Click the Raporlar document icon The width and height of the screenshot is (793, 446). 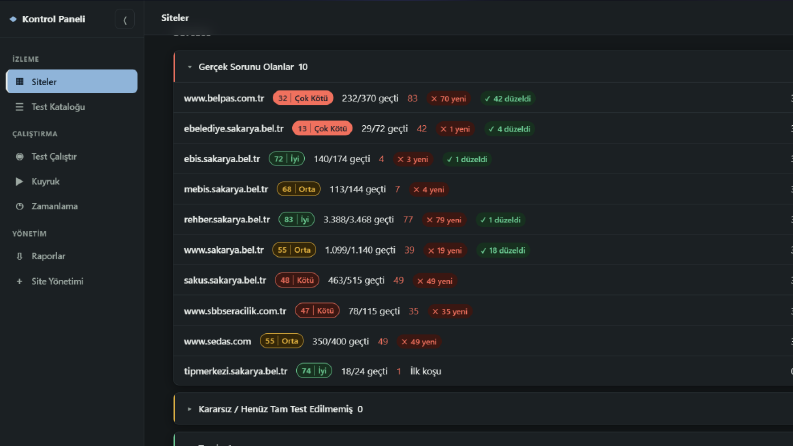[20, 256]
